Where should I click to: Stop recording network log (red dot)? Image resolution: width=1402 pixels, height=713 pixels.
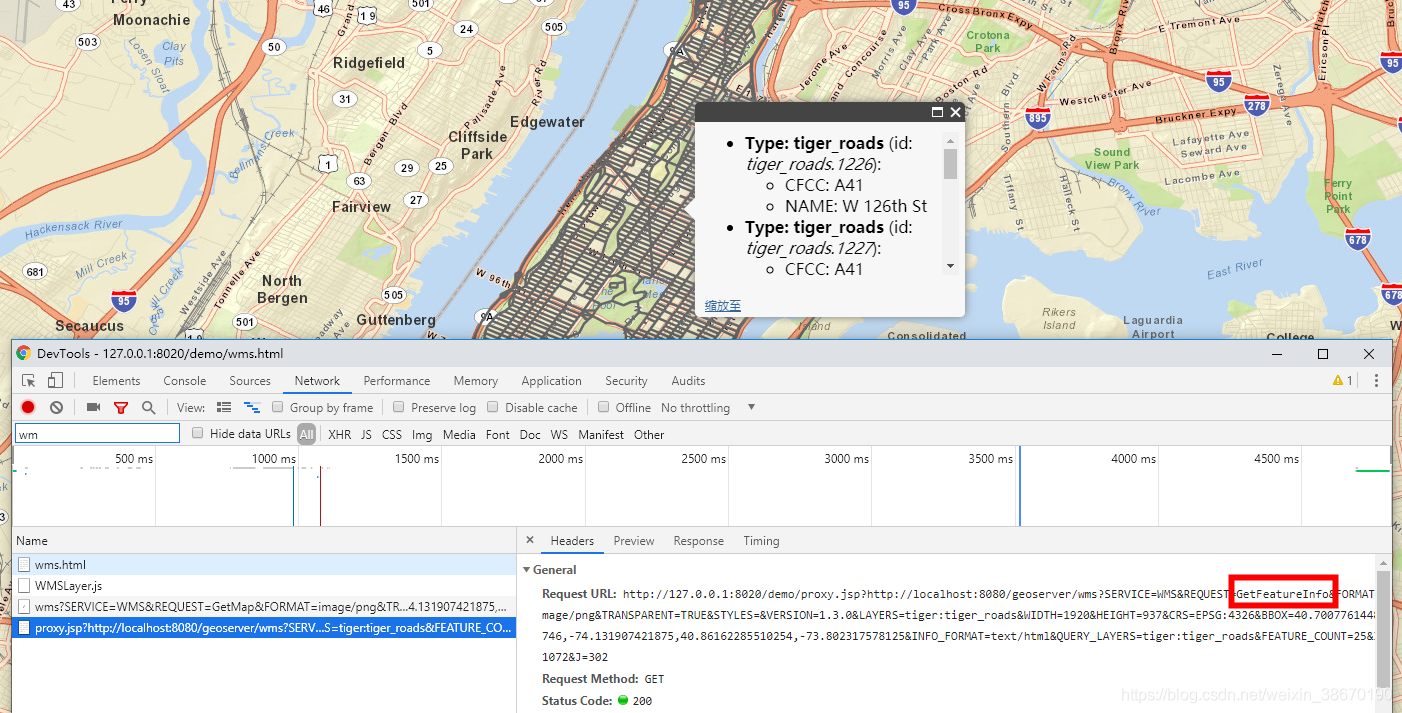[x=28, y=408]
